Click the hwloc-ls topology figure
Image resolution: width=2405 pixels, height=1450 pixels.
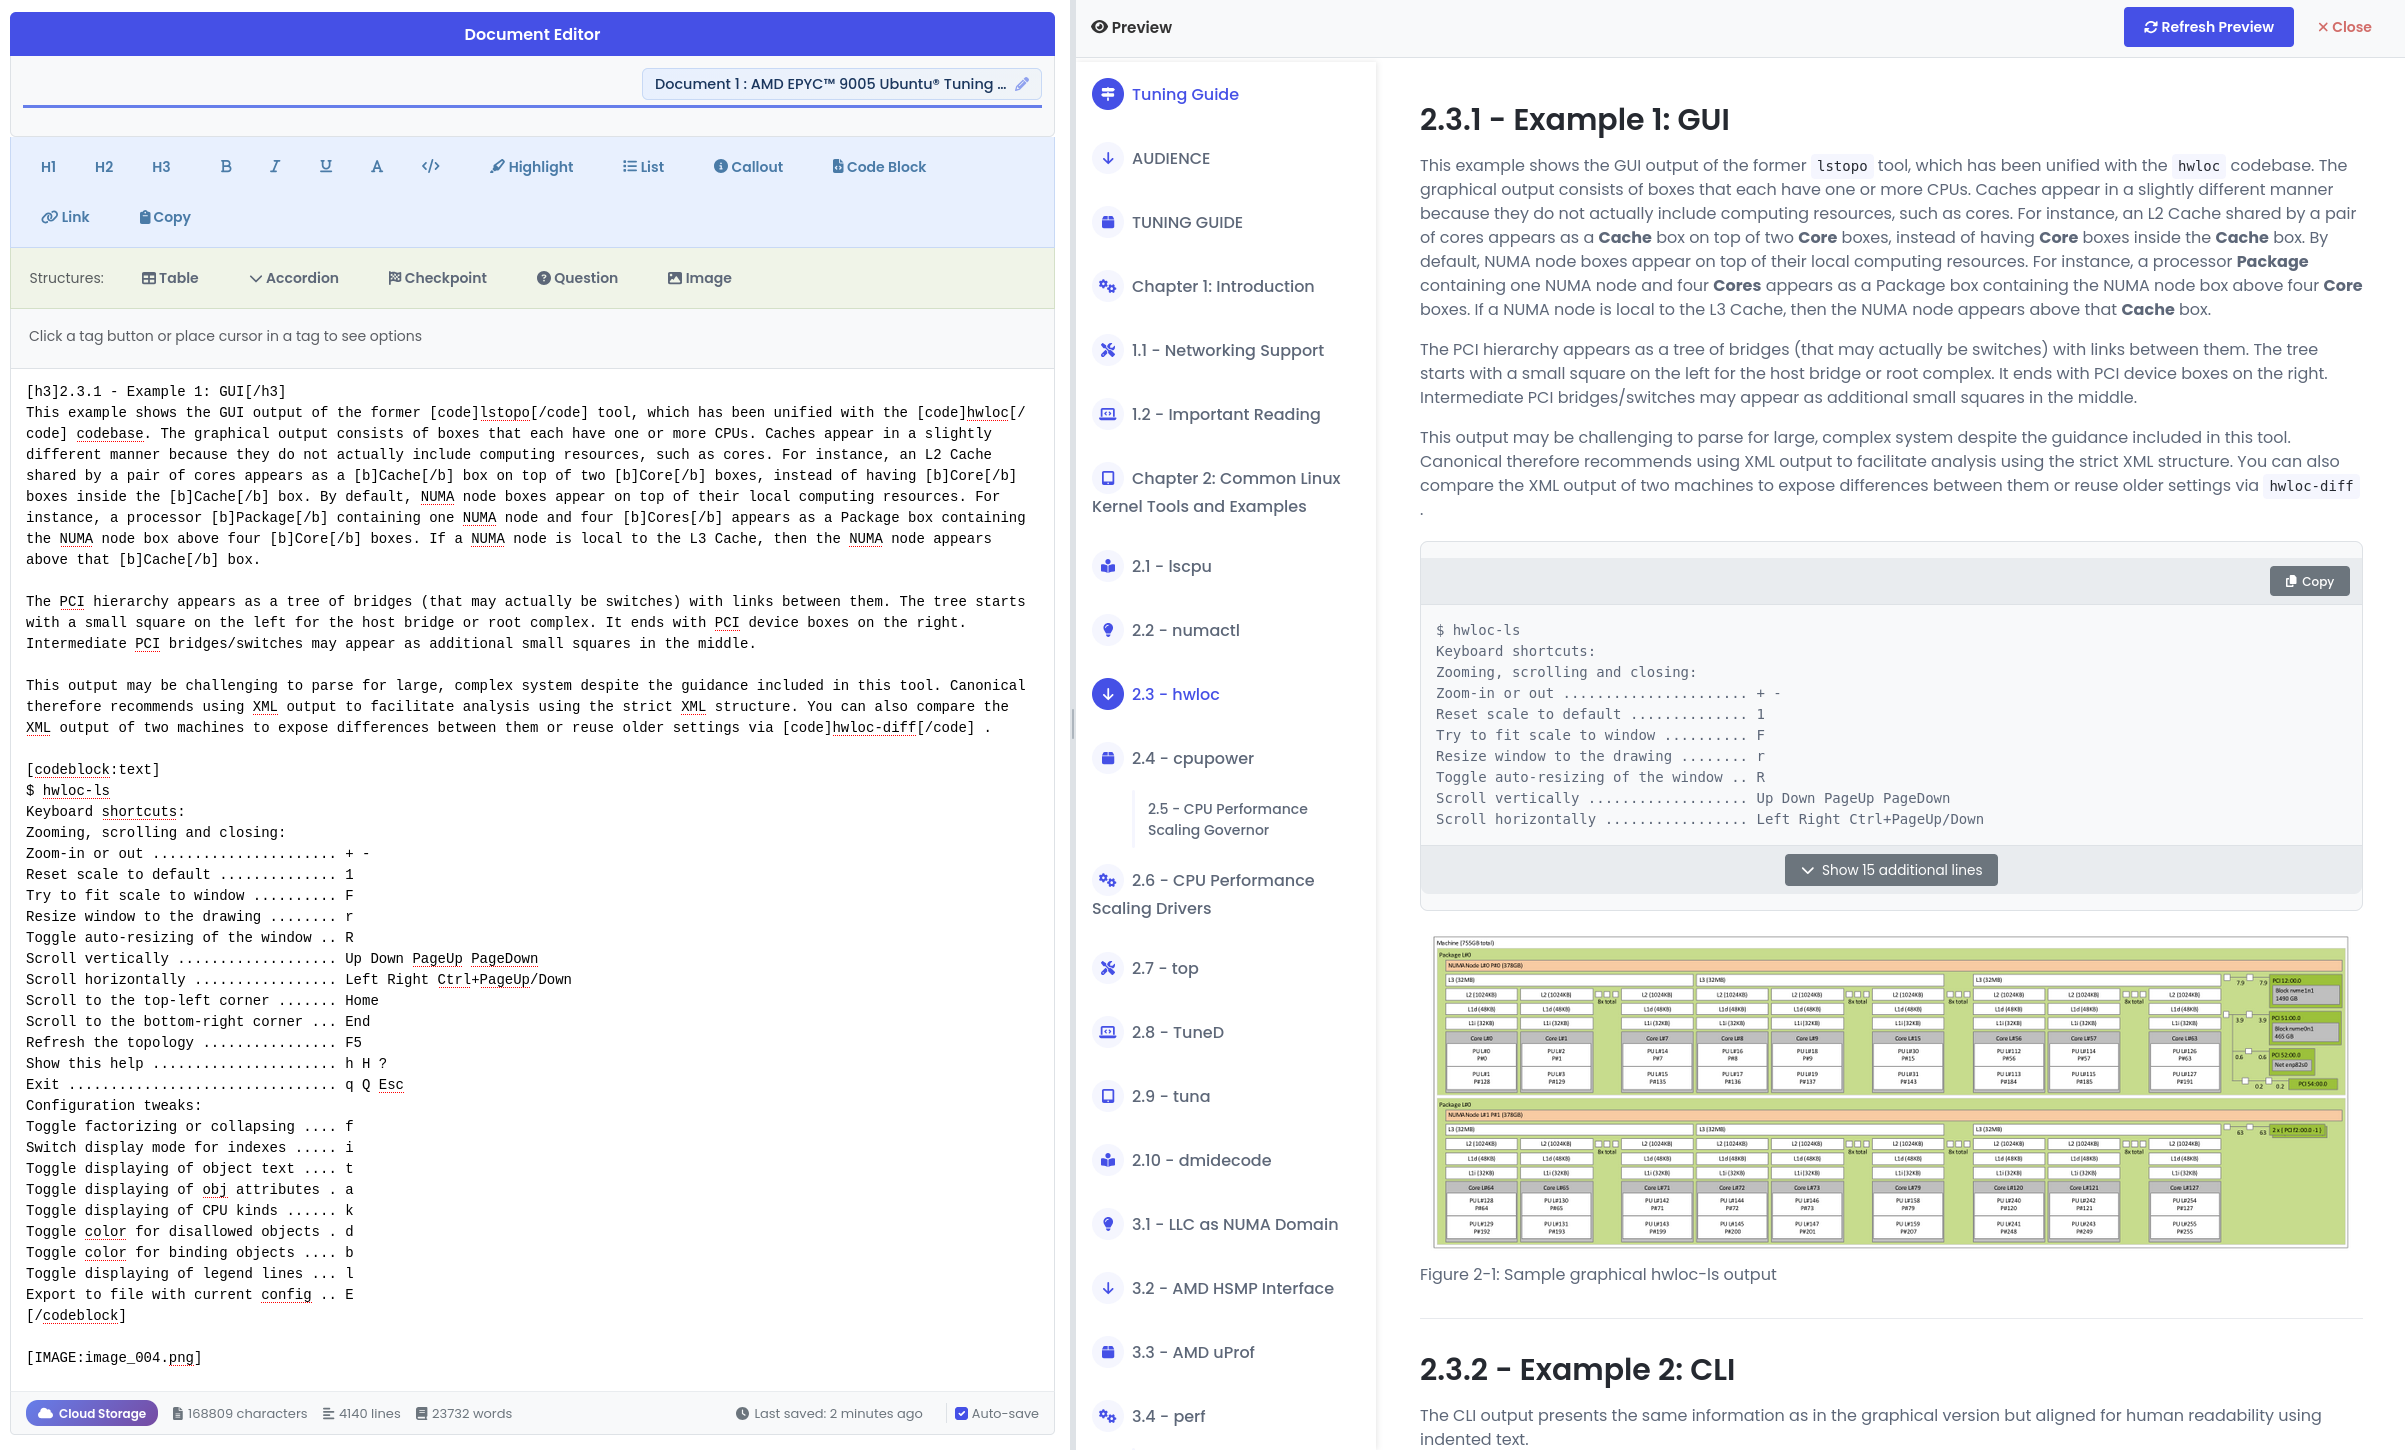pos(1890,1092)
